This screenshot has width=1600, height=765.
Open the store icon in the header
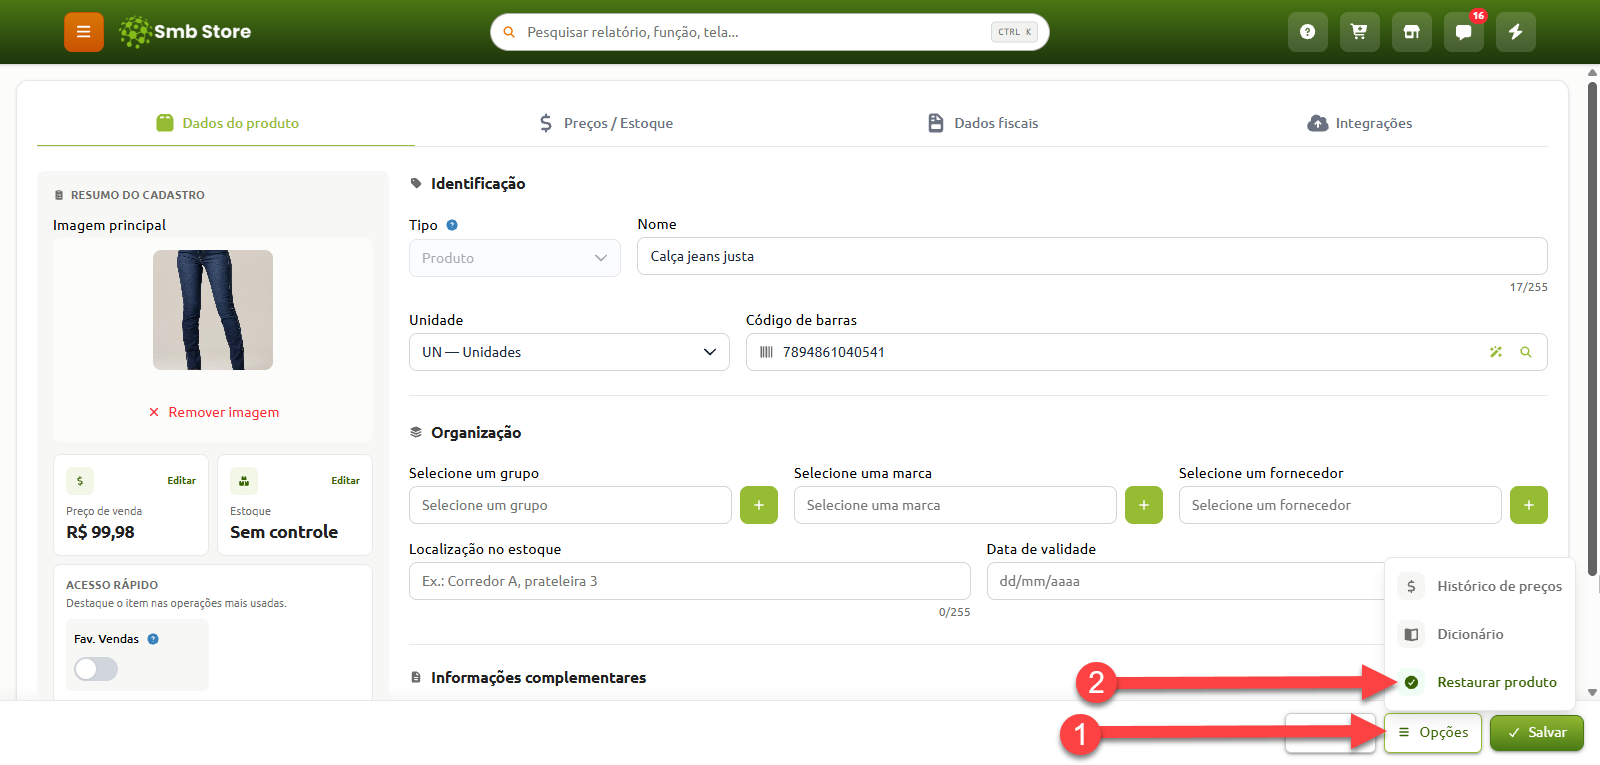[1411, 32]
